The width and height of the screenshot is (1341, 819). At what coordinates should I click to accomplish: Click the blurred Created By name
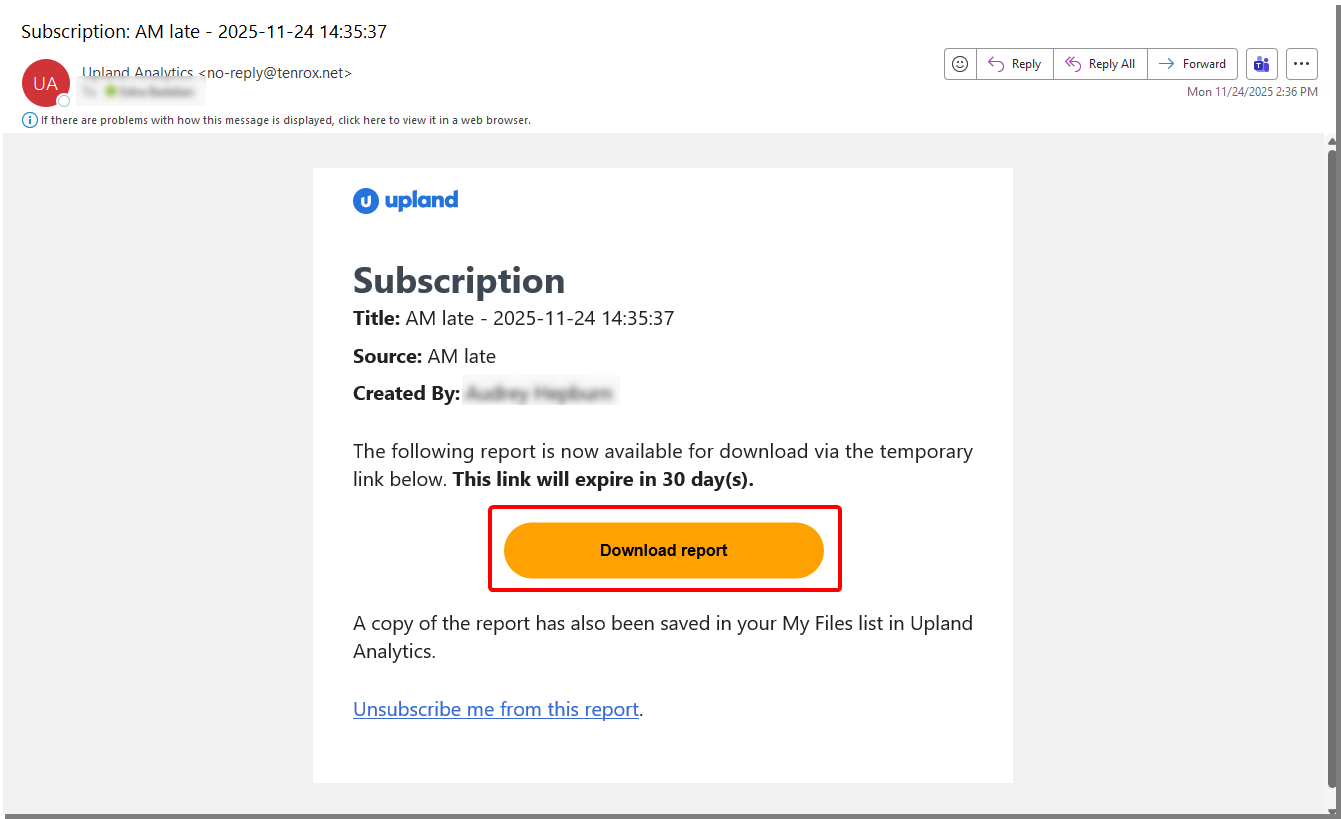(540, 394)
